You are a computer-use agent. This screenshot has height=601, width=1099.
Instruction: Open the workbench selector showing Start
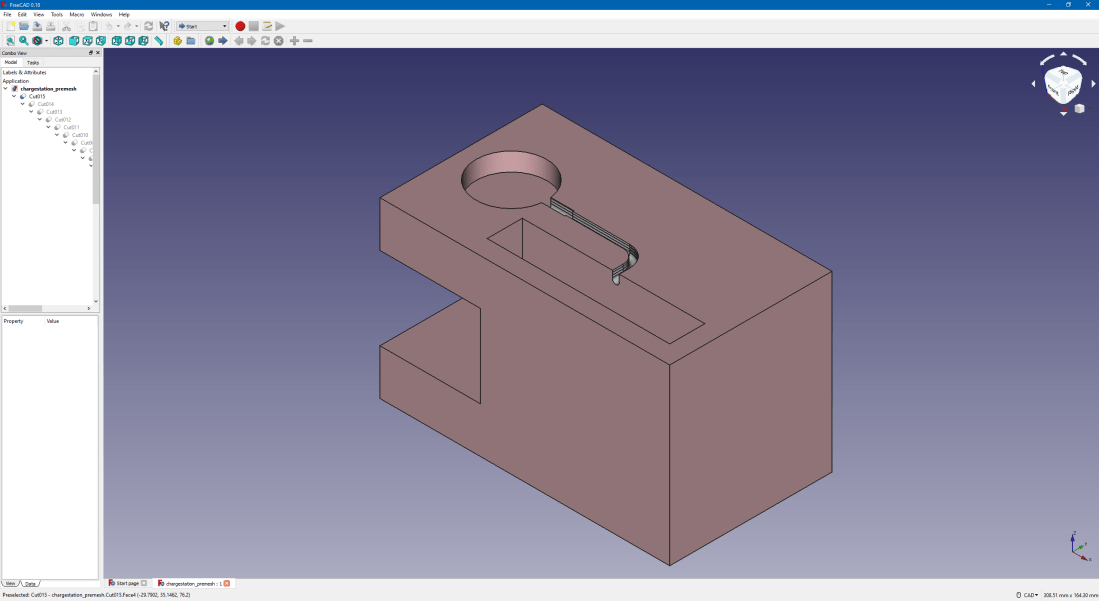200,26
